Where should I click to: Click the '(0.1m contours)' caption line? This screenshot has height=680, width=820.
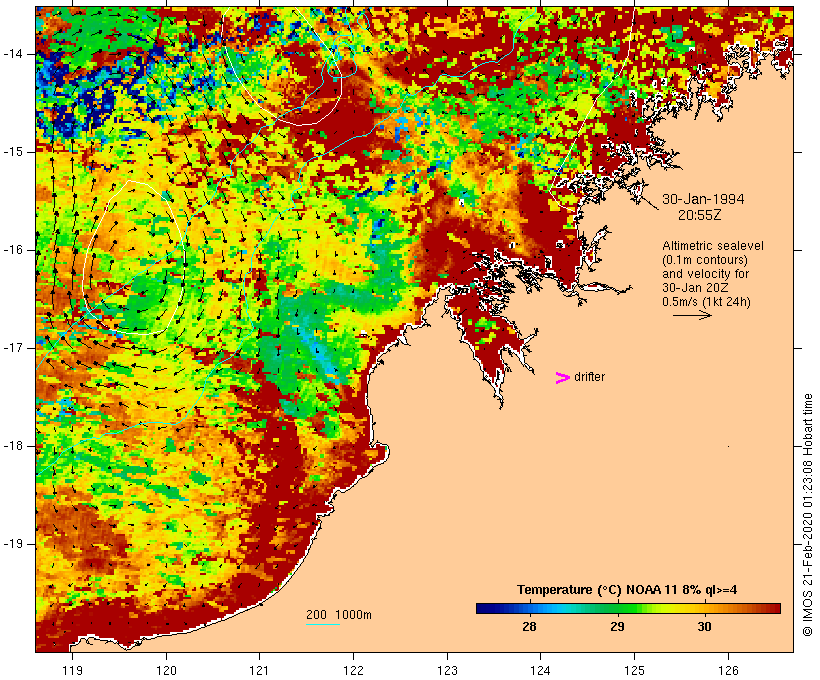click(704, 260)
